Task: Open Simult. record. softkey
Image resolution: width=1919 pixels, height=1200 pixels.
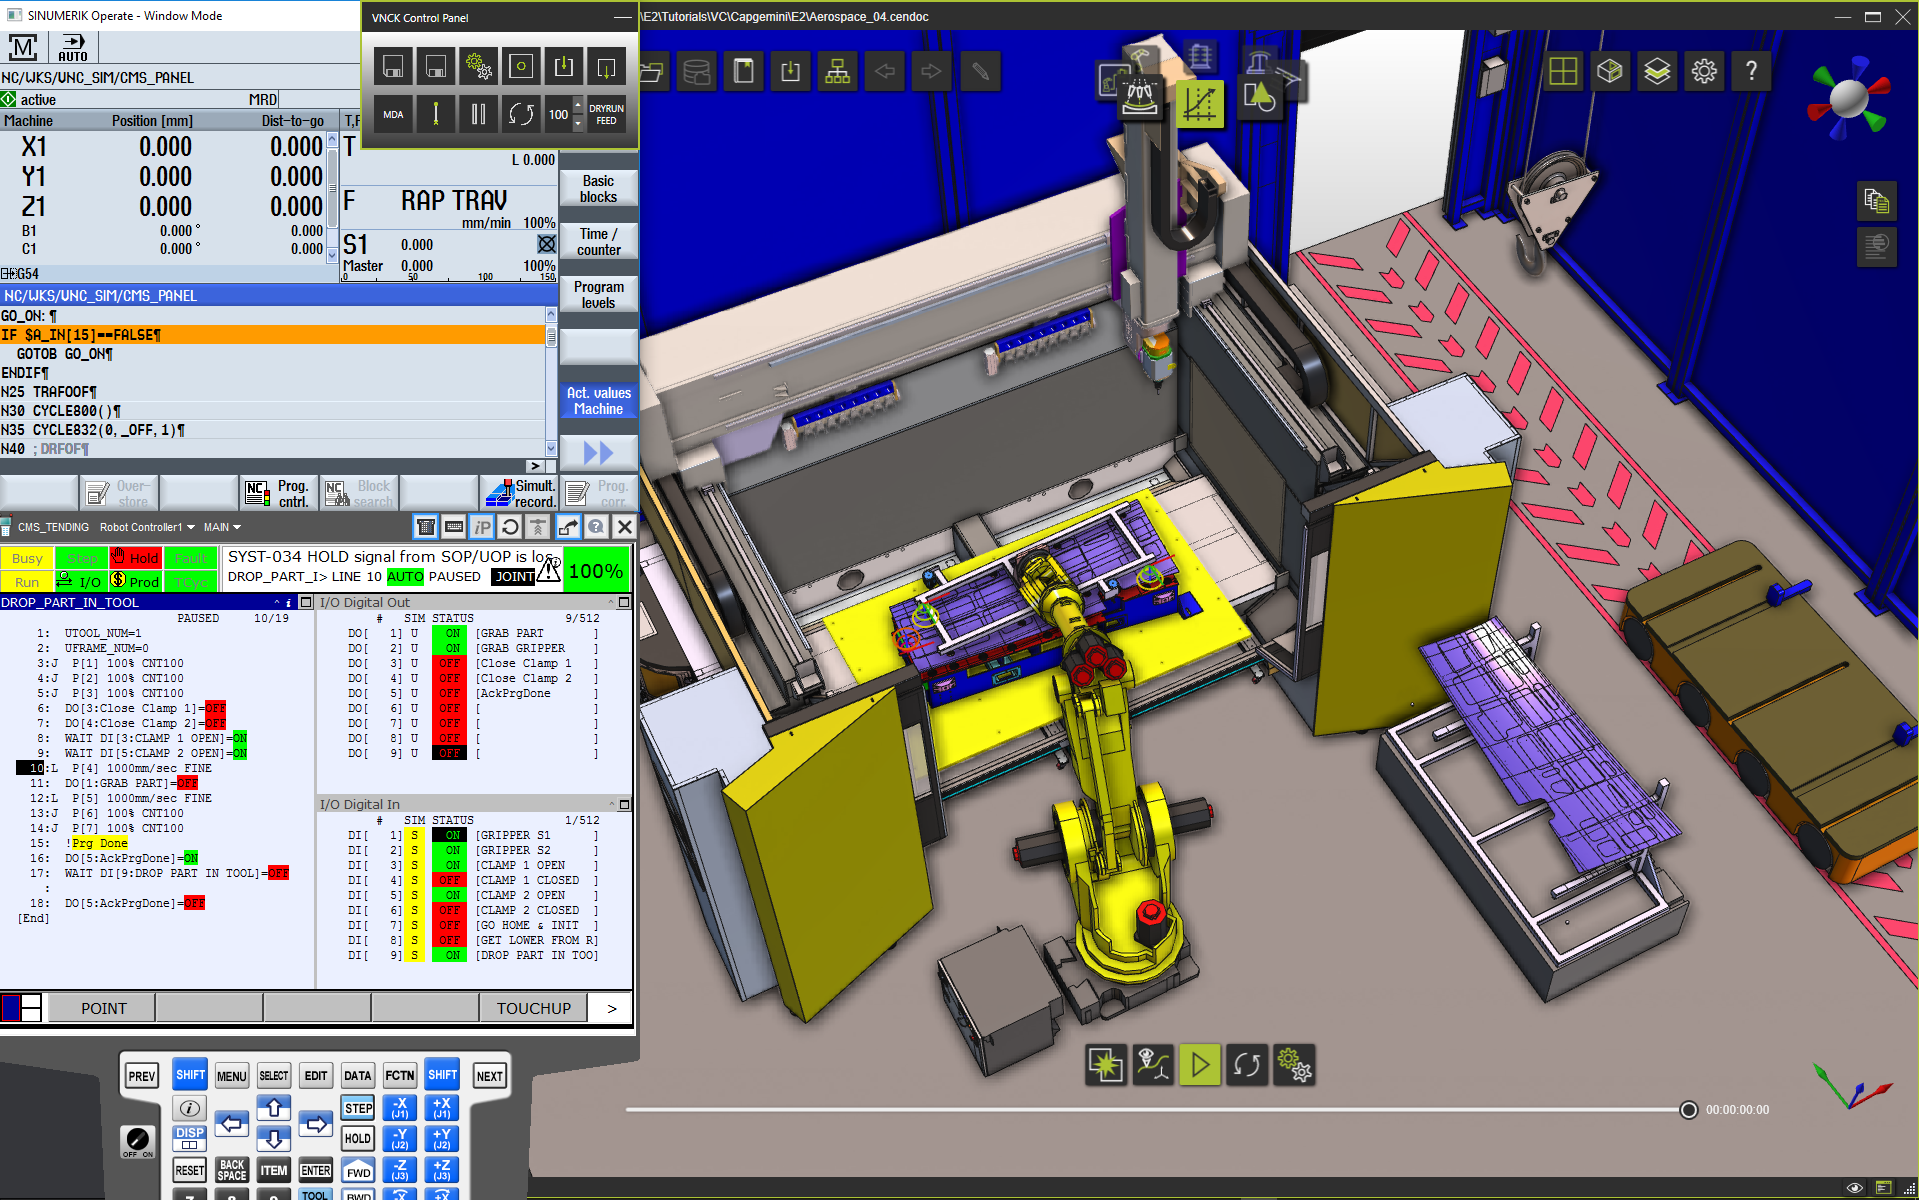Action: (520, 493)
